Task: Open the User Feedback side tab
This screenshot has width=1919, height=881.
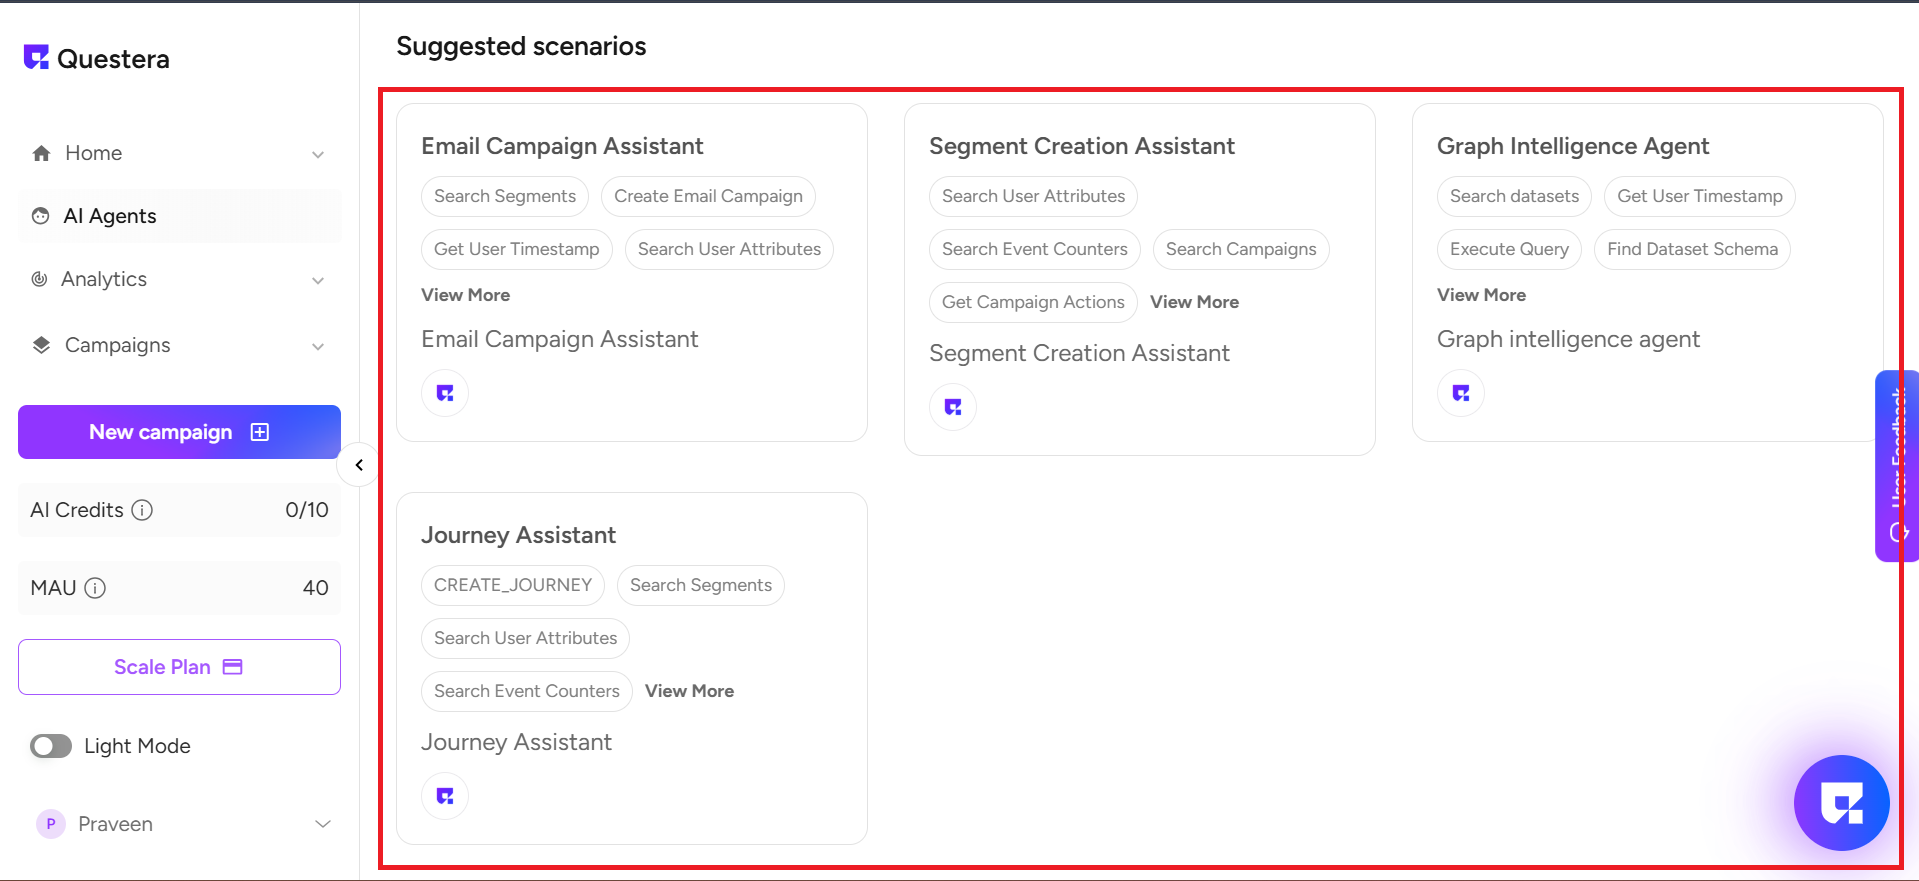Action: pyautogui.click(x=1896, y=465)
